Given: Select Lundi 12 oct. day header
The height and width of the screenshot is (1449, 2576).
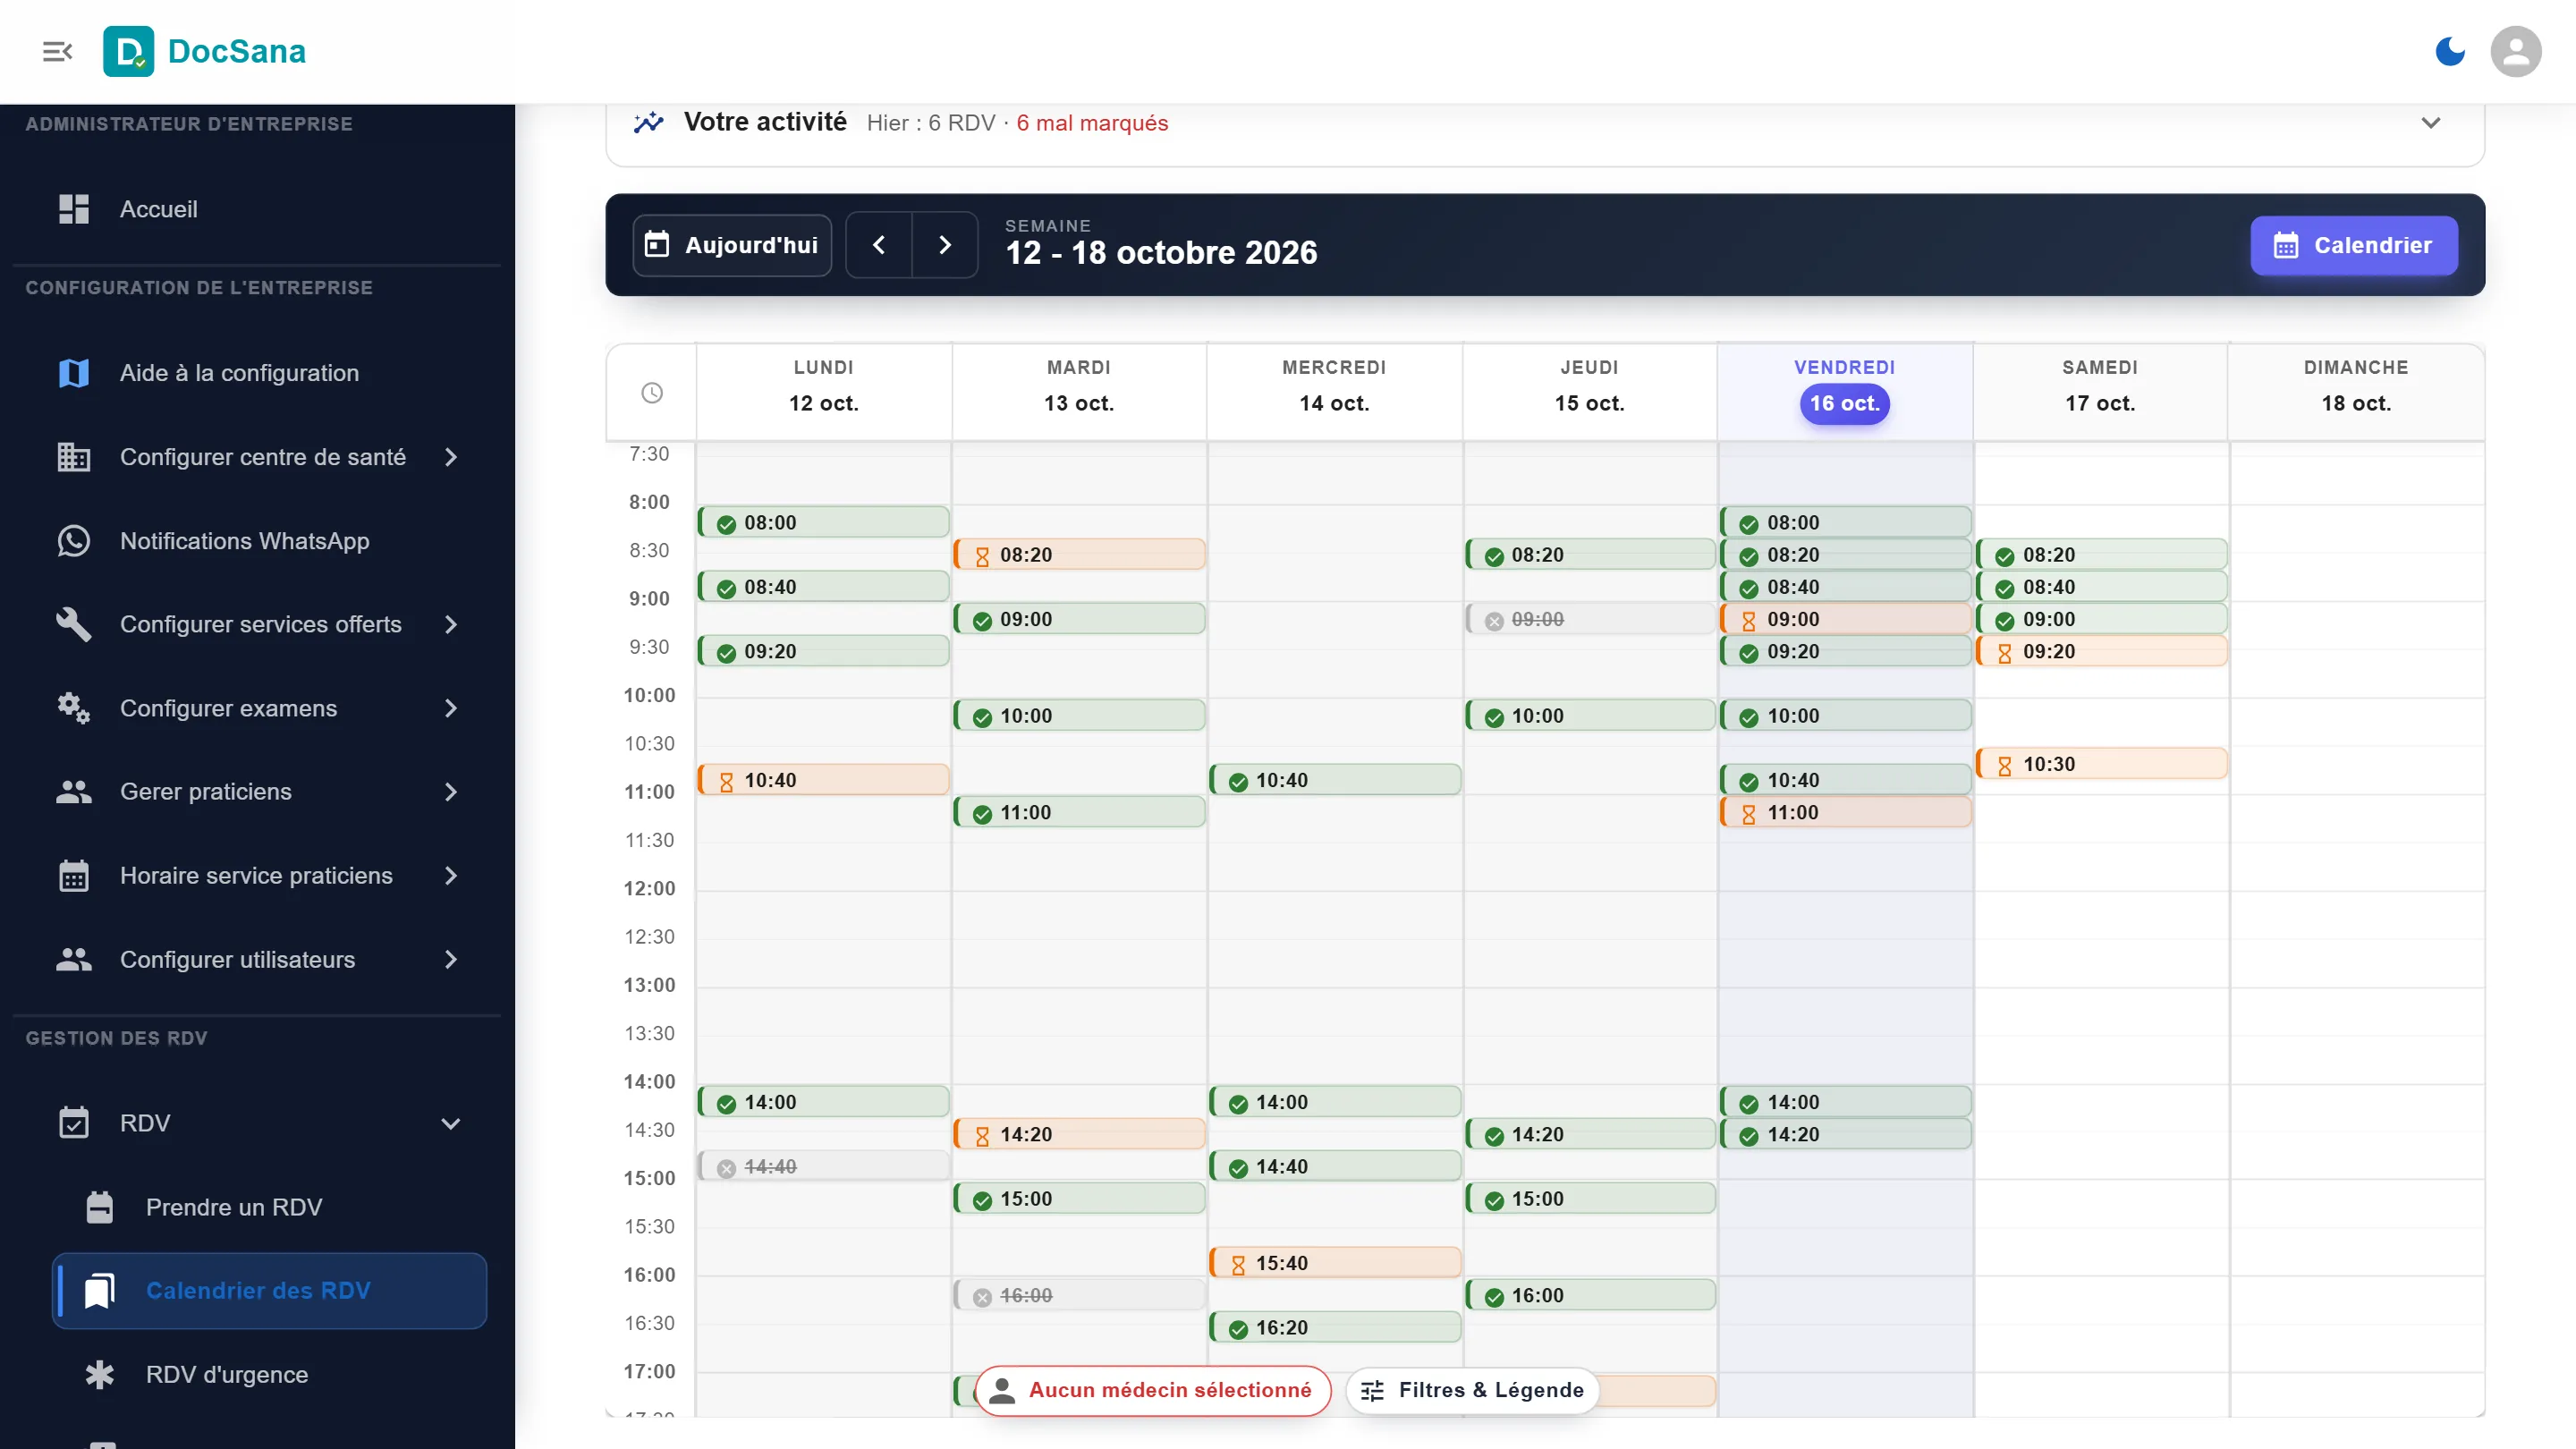Looking at the screenshot, I should pyautogui.click(x=824, y=390).
